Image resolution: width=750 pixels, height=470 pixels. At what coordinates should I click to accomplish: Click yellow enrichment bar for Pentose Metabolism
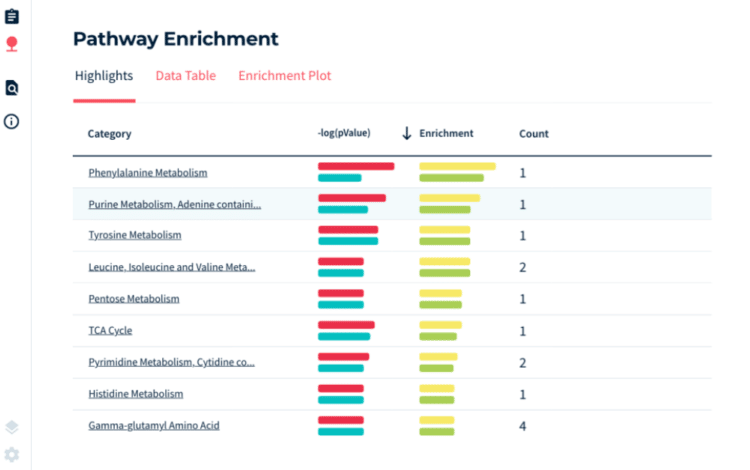440,293
